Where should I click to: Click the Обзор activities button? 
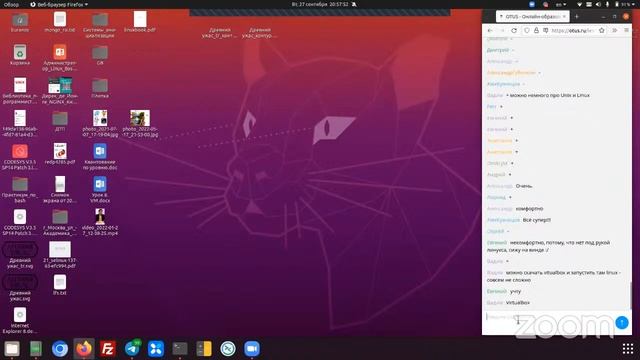coord(11,4)
